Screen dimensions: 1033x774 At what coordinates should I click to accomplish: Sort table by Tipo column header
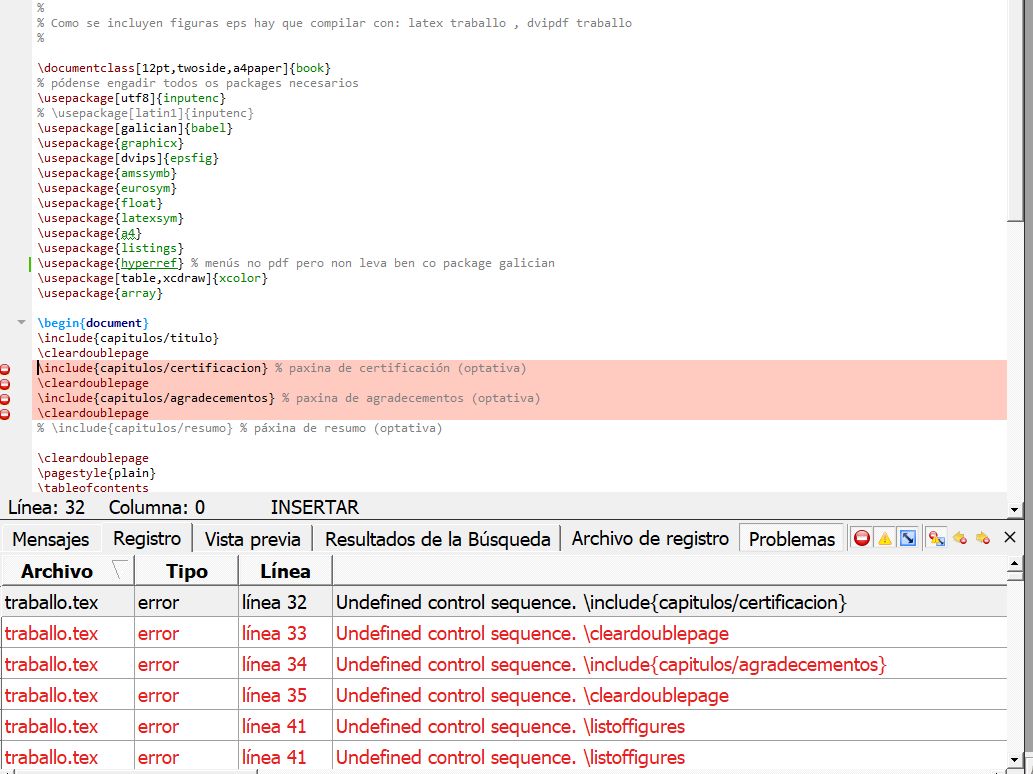[186, 570]
